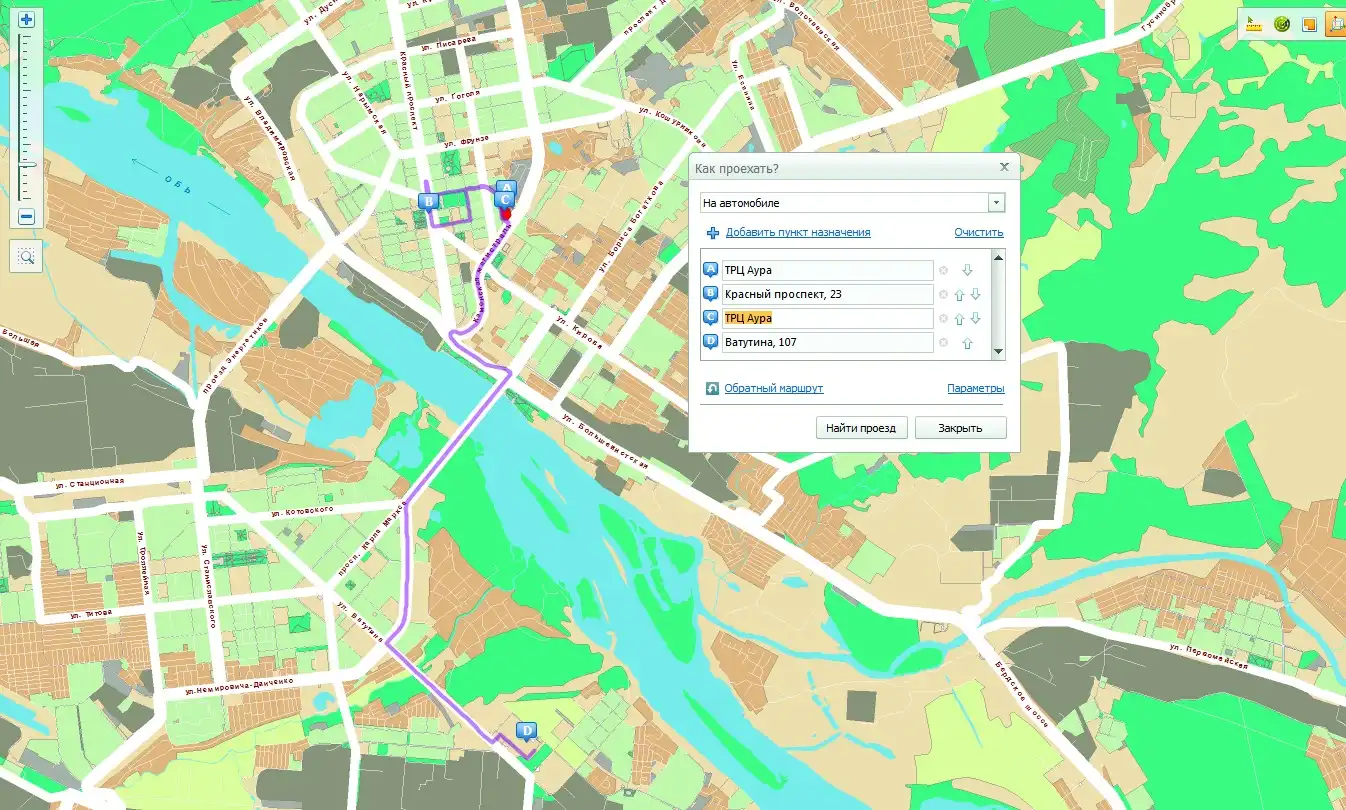Screen dimensions: 1346x810
Task: Click marker D on the map
Action: [x=526, y=732]
